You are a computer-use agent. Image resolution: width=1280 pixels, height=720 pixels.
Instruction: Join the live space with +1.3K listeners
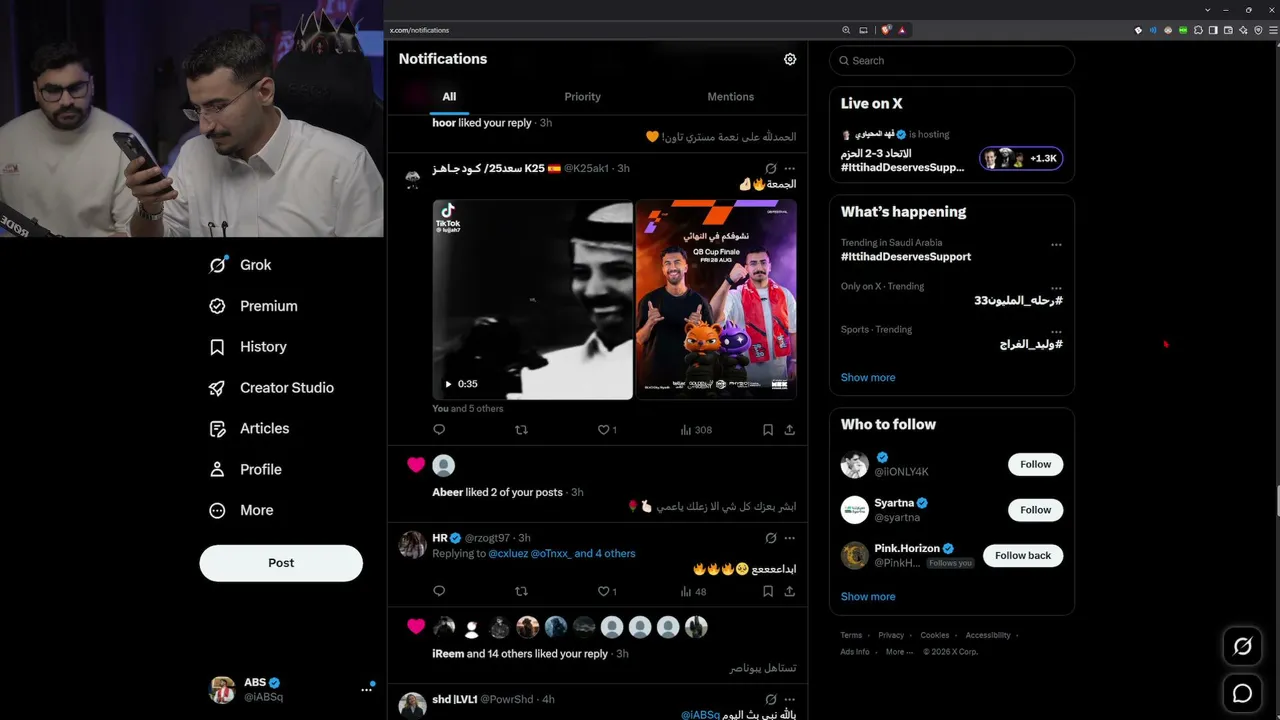pos(1021,158)
